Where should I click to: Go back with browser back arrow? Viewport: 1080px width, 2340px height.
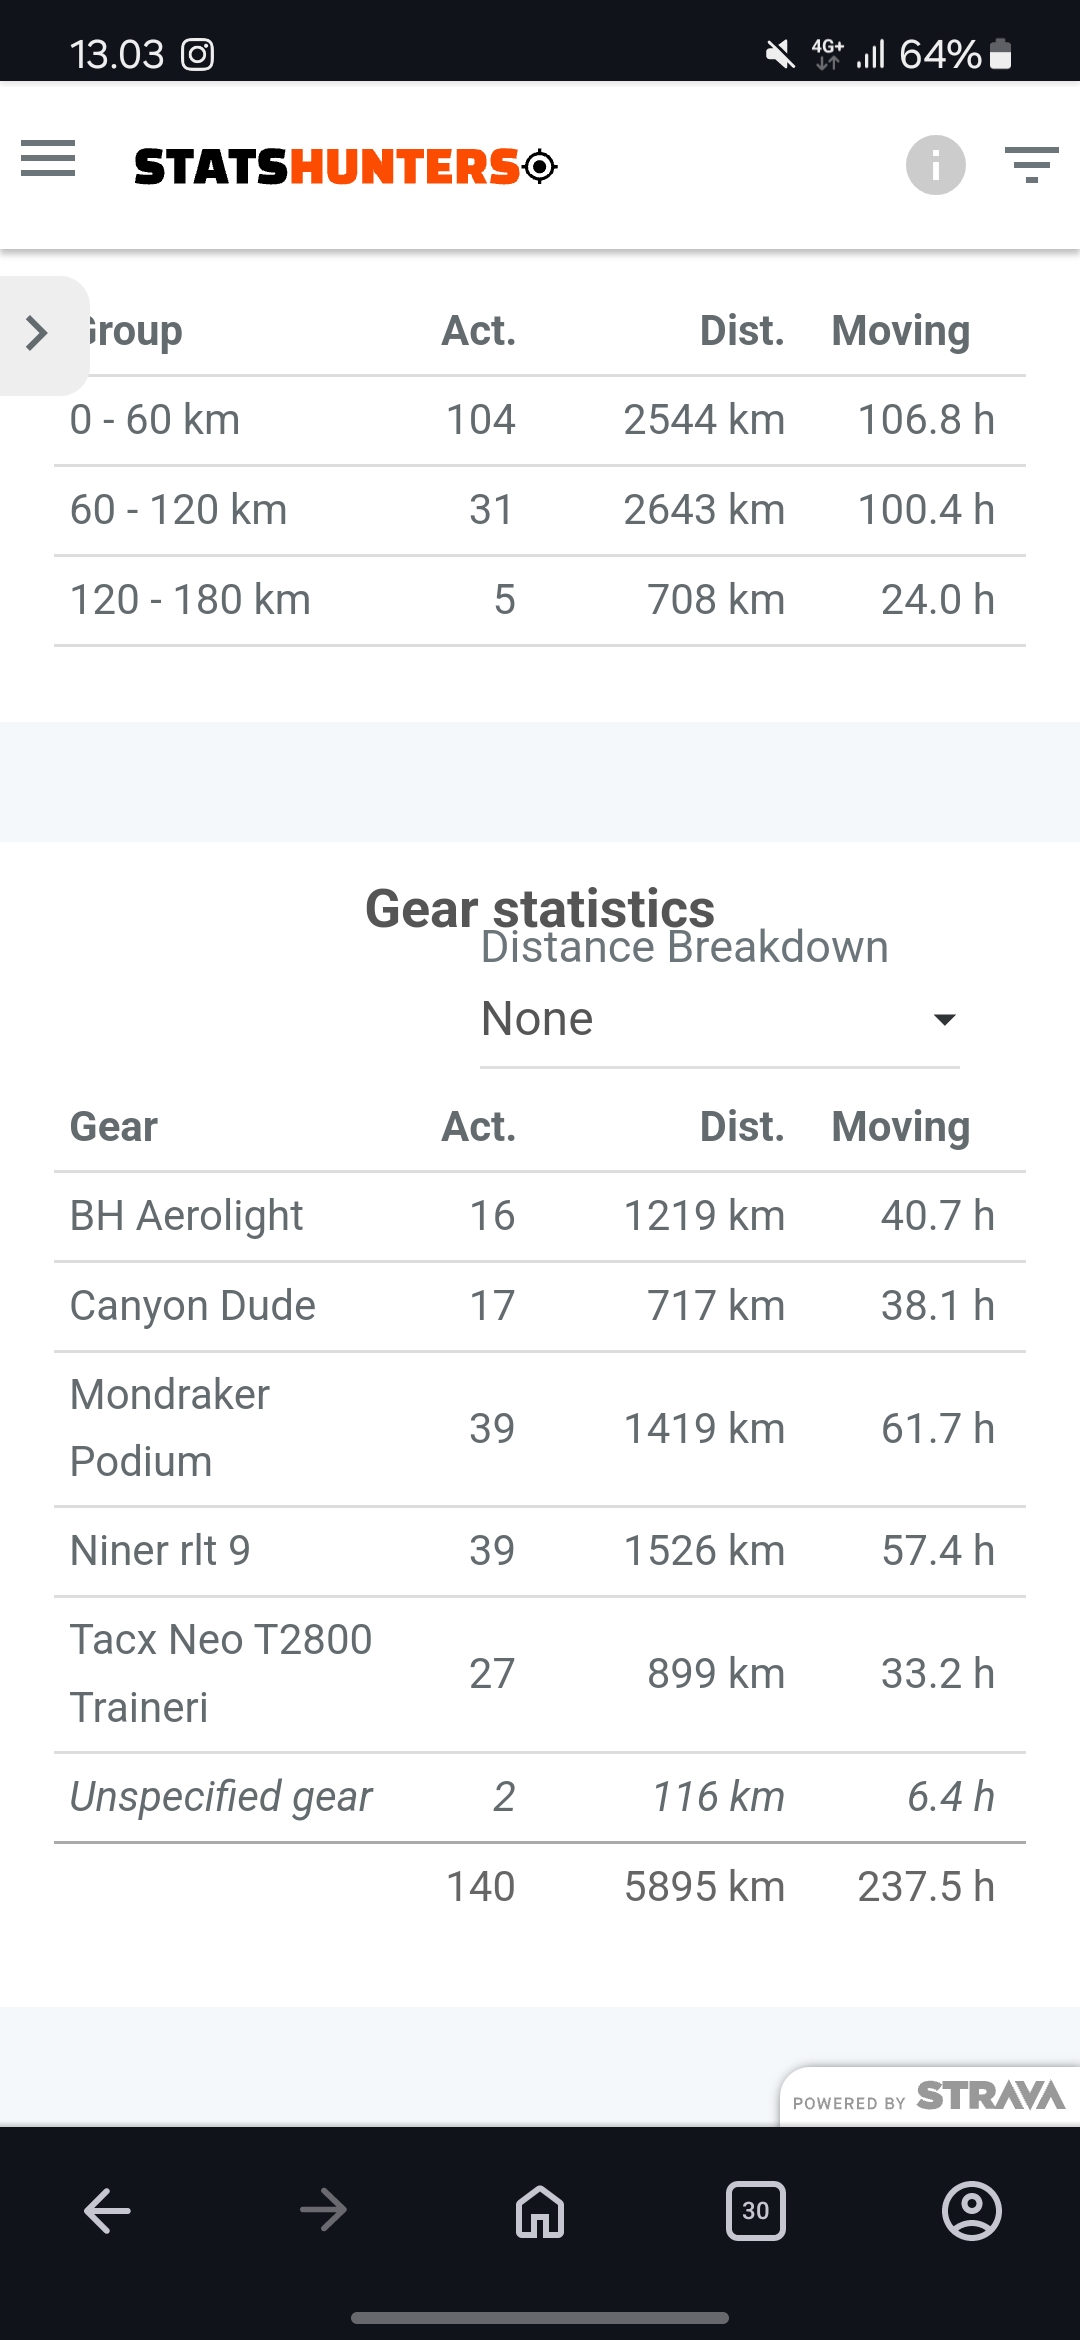coord(107,2210)
